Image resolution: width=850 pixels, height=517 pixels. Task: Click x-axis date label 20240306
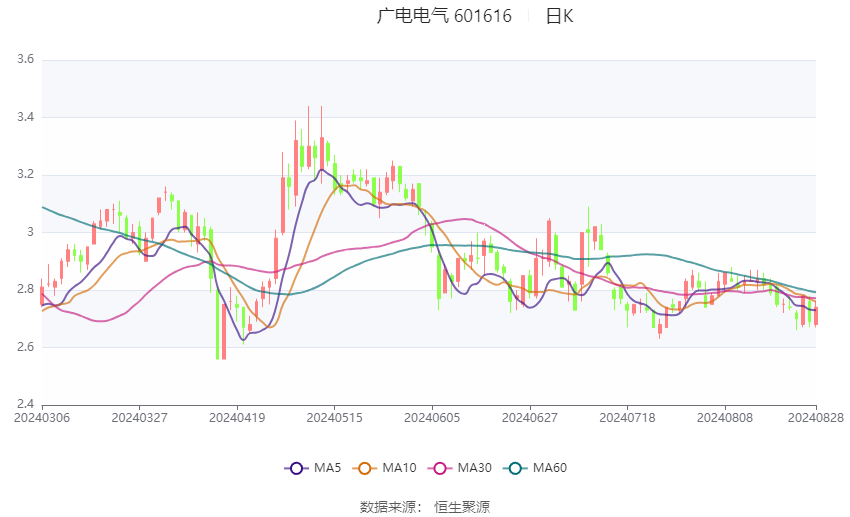42,418
